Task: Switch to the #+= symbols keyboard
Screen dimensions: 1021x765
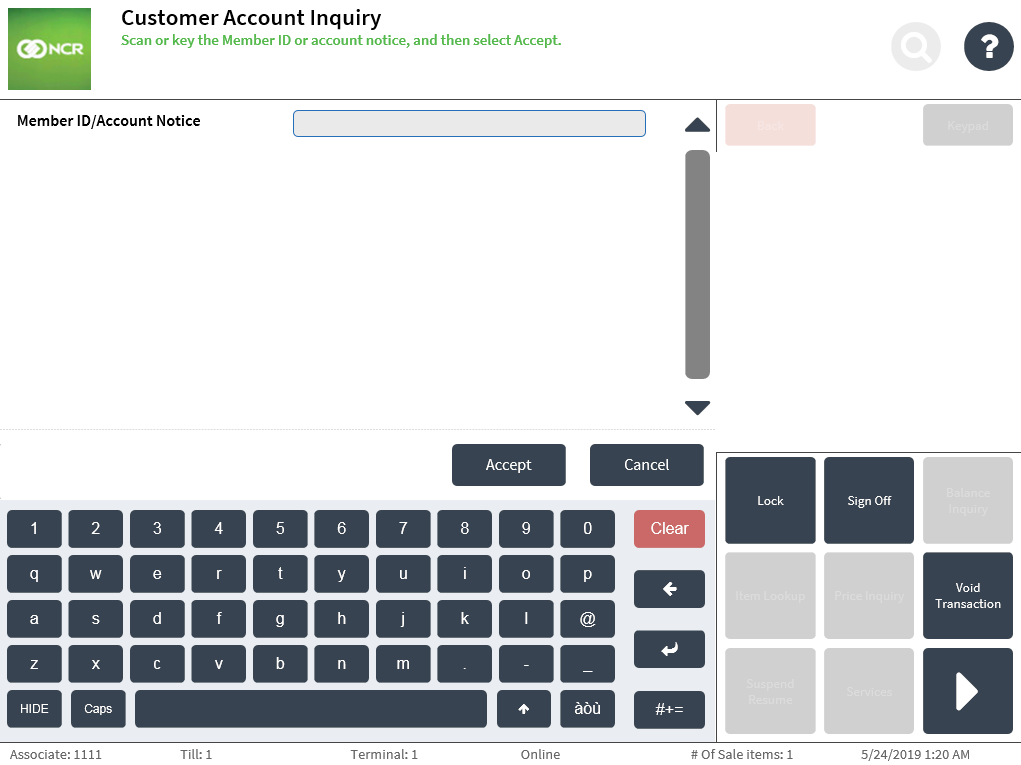Action: click(669, 709)
